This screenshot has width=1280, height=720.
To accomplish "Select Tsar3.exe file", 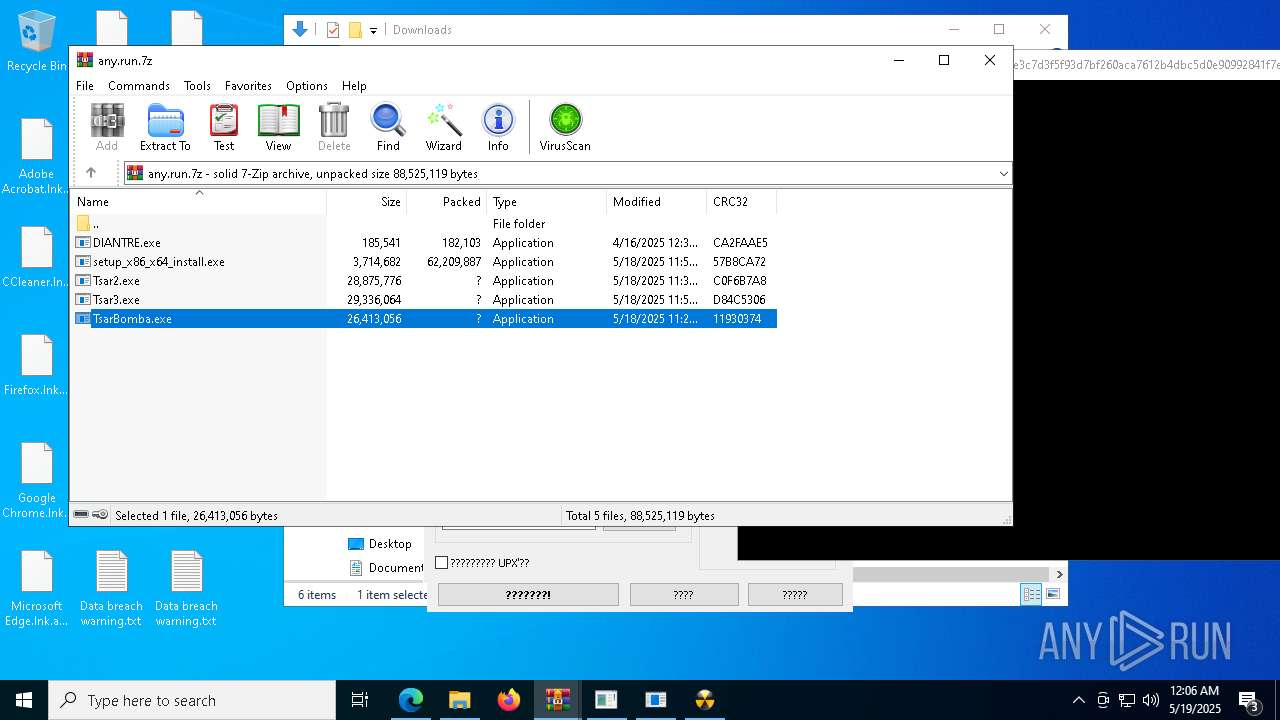I will (x=424, y=300).
